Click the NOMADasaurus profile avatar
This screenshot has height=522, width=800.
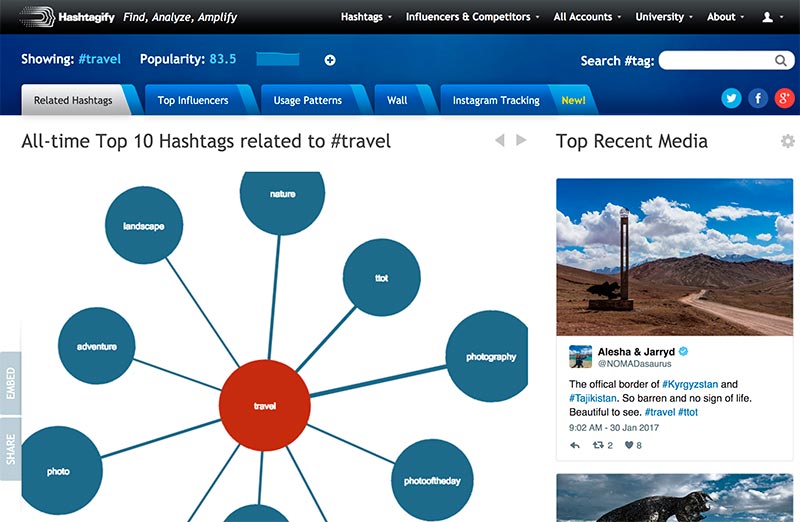581,357
